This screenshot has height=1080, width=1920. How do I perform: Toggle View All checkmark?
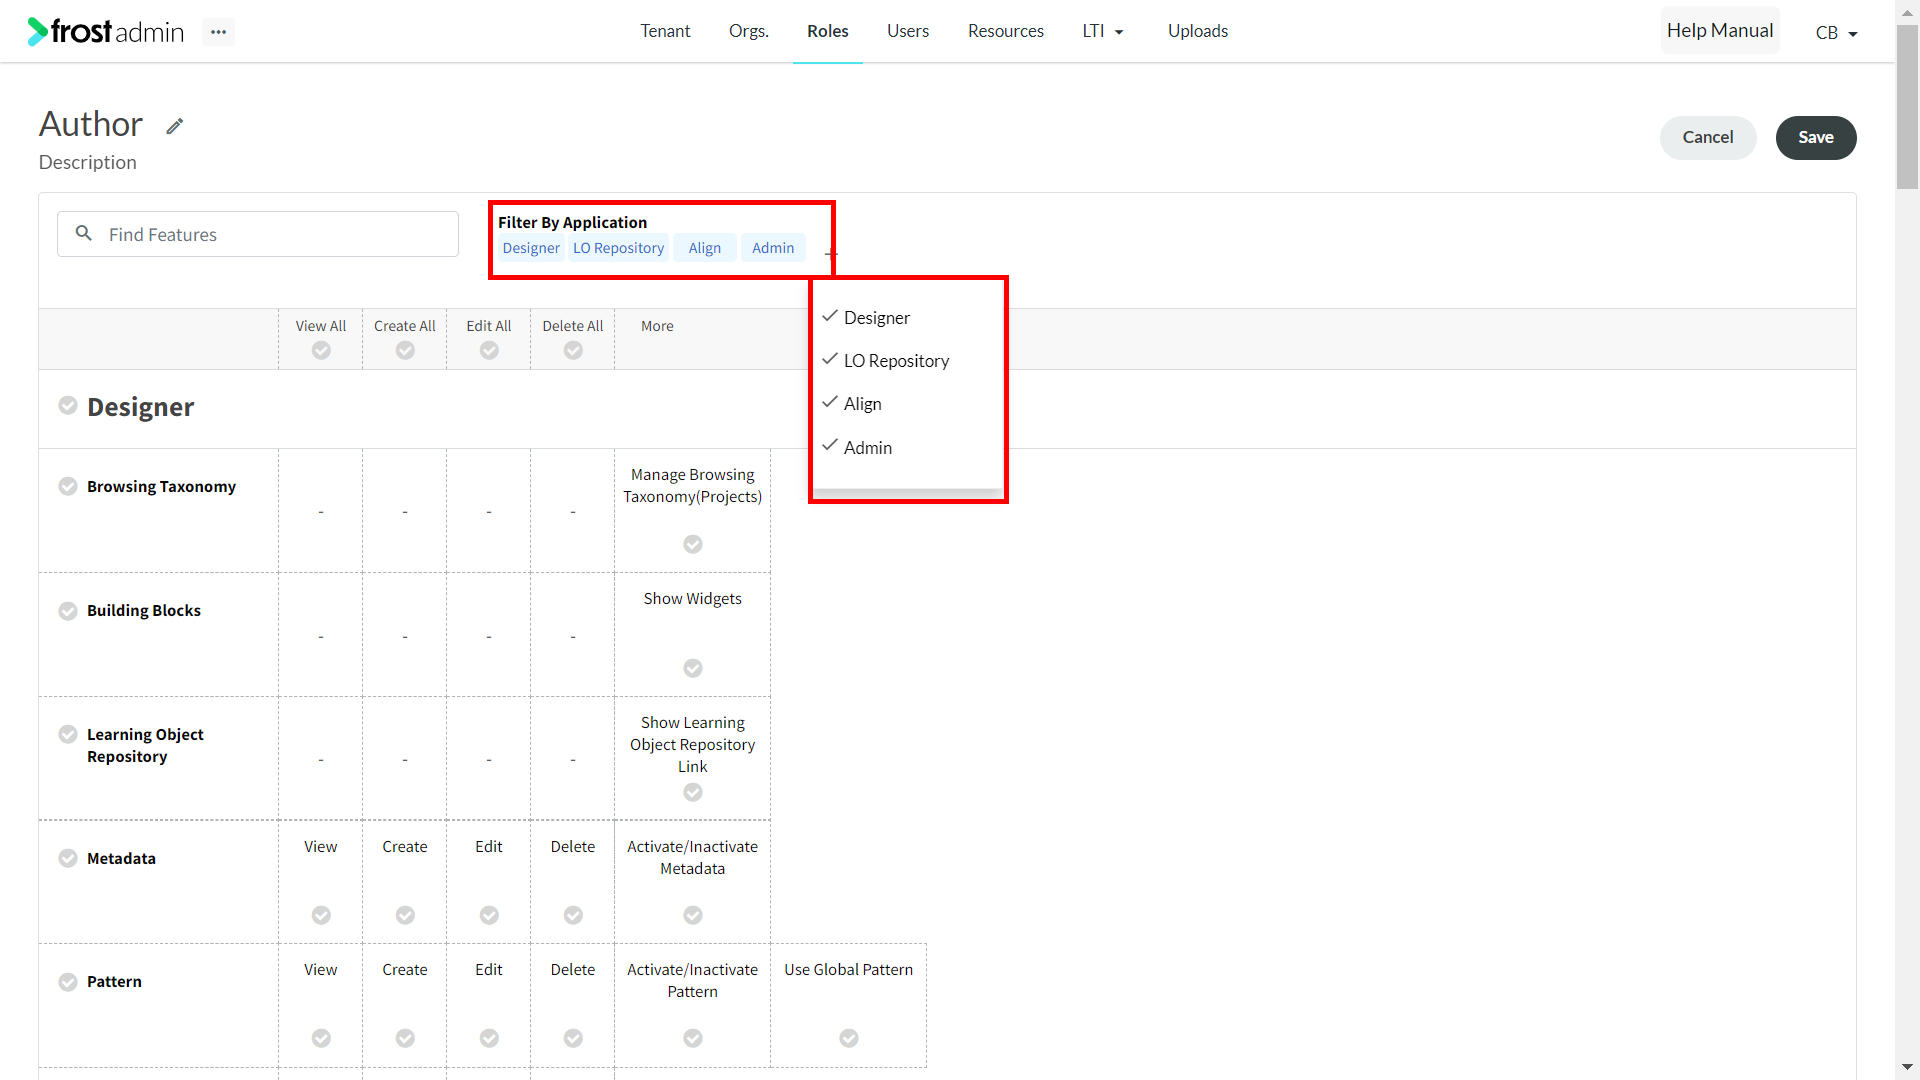[x=321, y=350]
